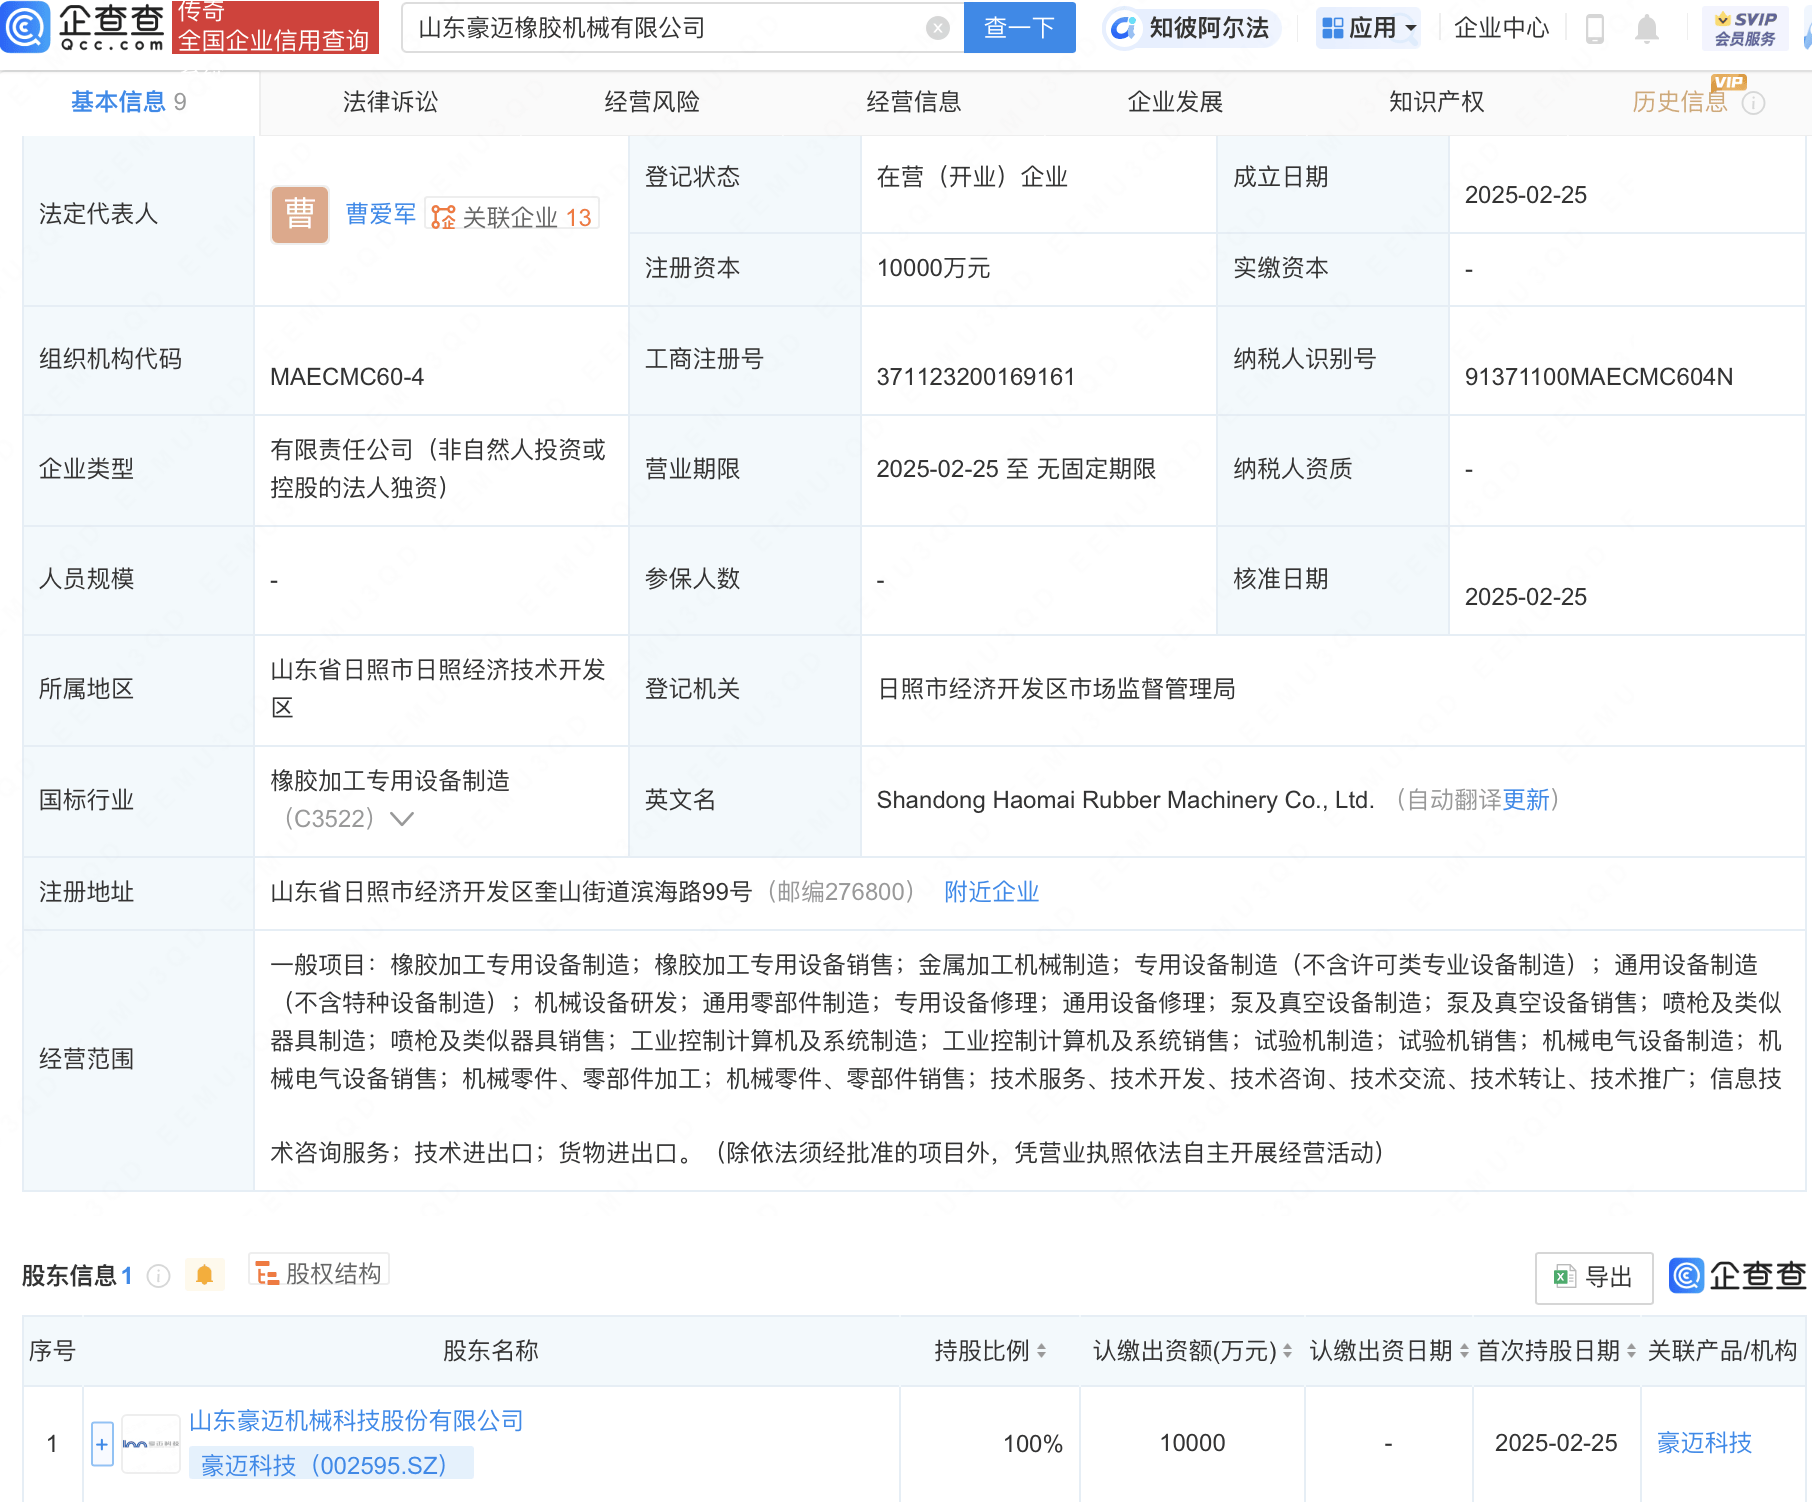Click 豪迈科技 shareholder logo thumbnail
1812x1502 pixels.
click(x=151, y=1443)
